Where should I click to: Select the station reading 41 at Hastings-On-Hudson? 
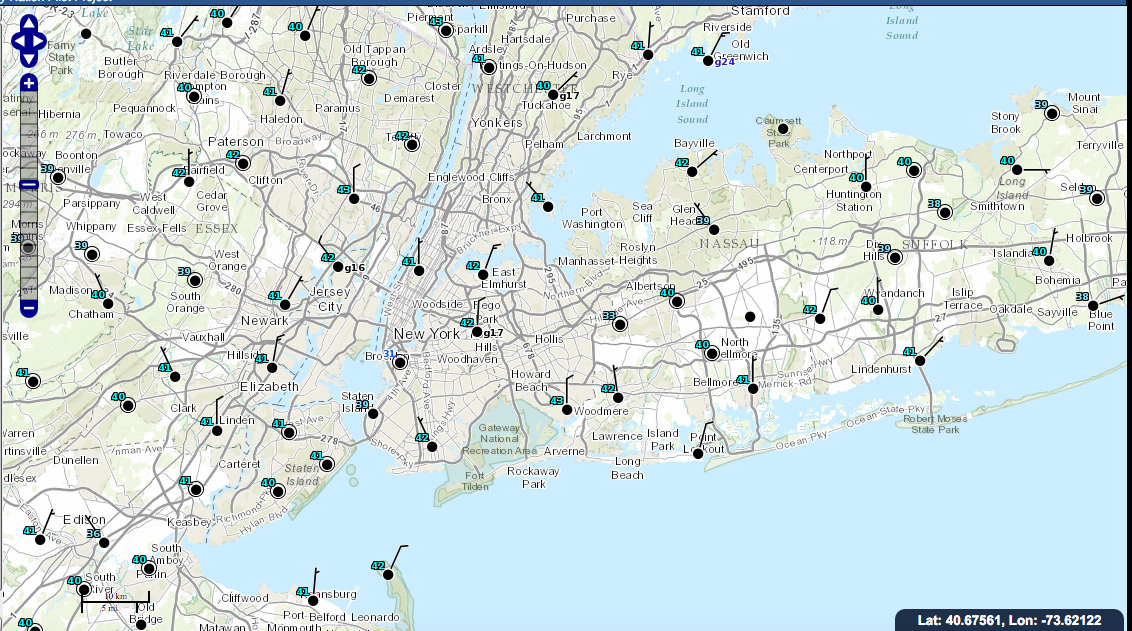489,68
